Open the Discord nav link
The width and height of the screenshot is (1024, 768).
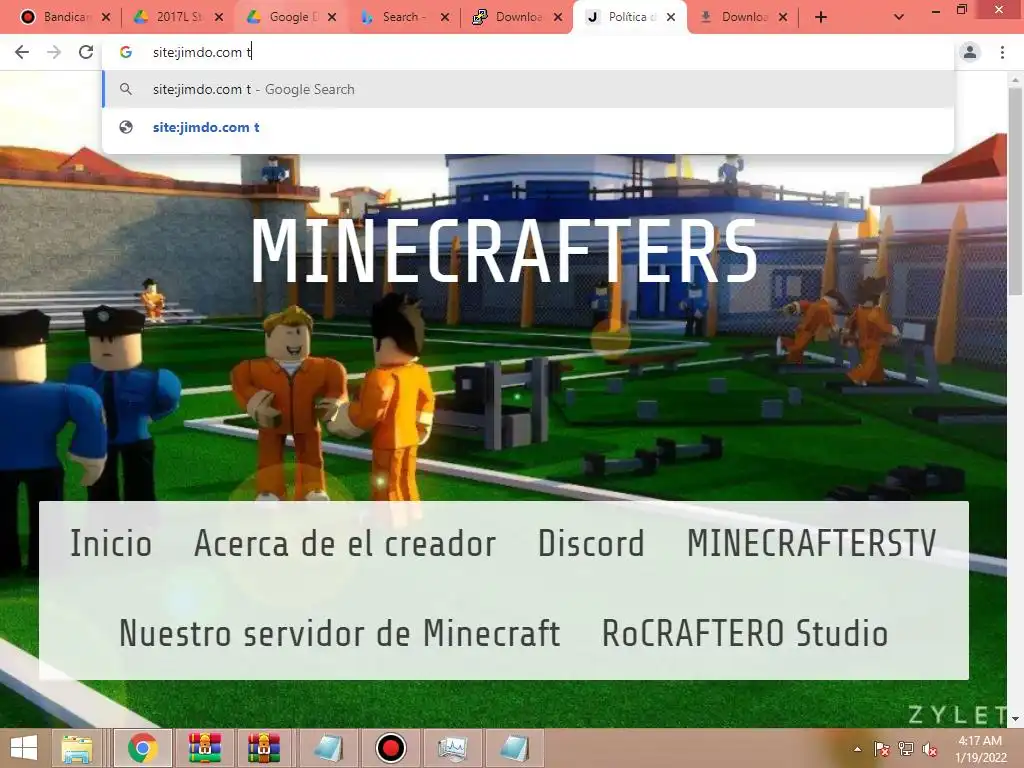click(x=591, y=543)
